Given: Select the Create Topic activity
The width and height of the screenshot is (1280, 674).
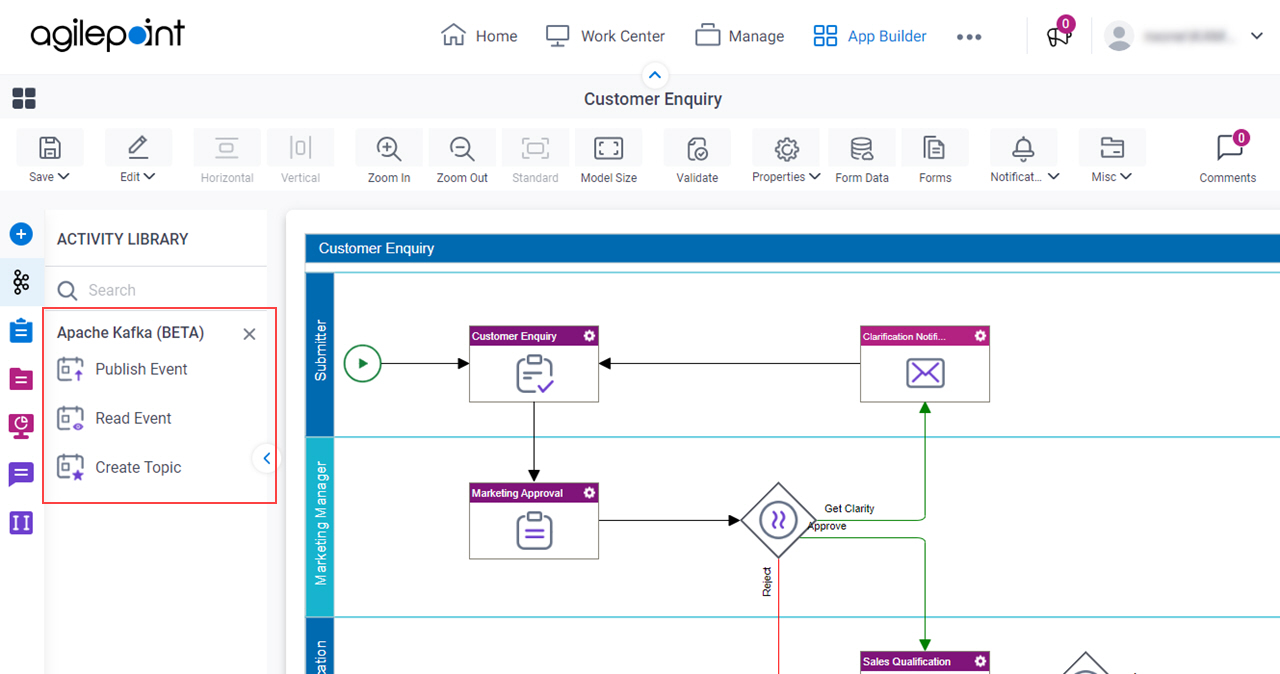Looking at the screenshot, I should [x=119, y=467].
